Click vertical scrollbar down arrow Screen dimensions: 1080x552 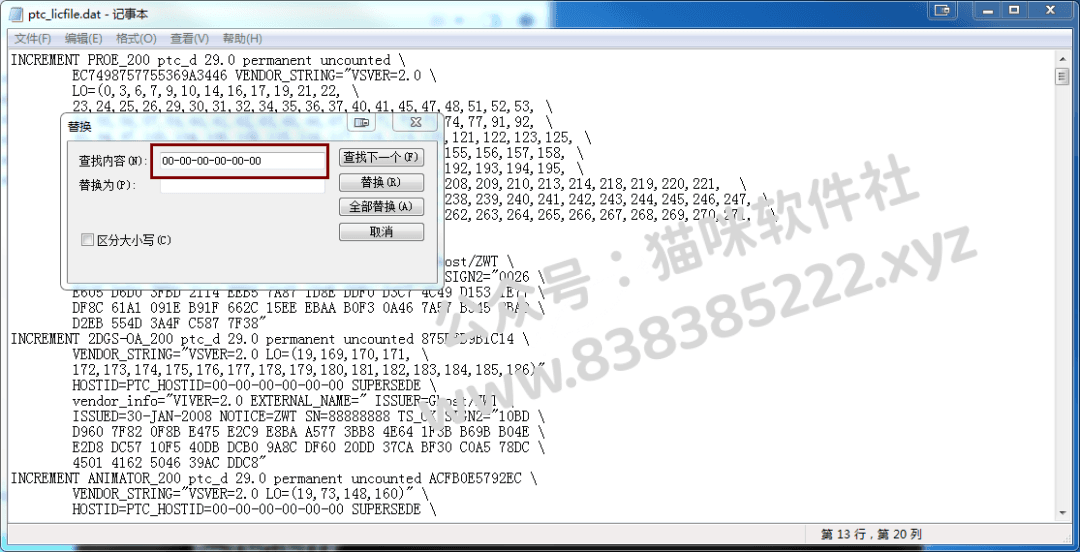click(x=1062, y=513)
